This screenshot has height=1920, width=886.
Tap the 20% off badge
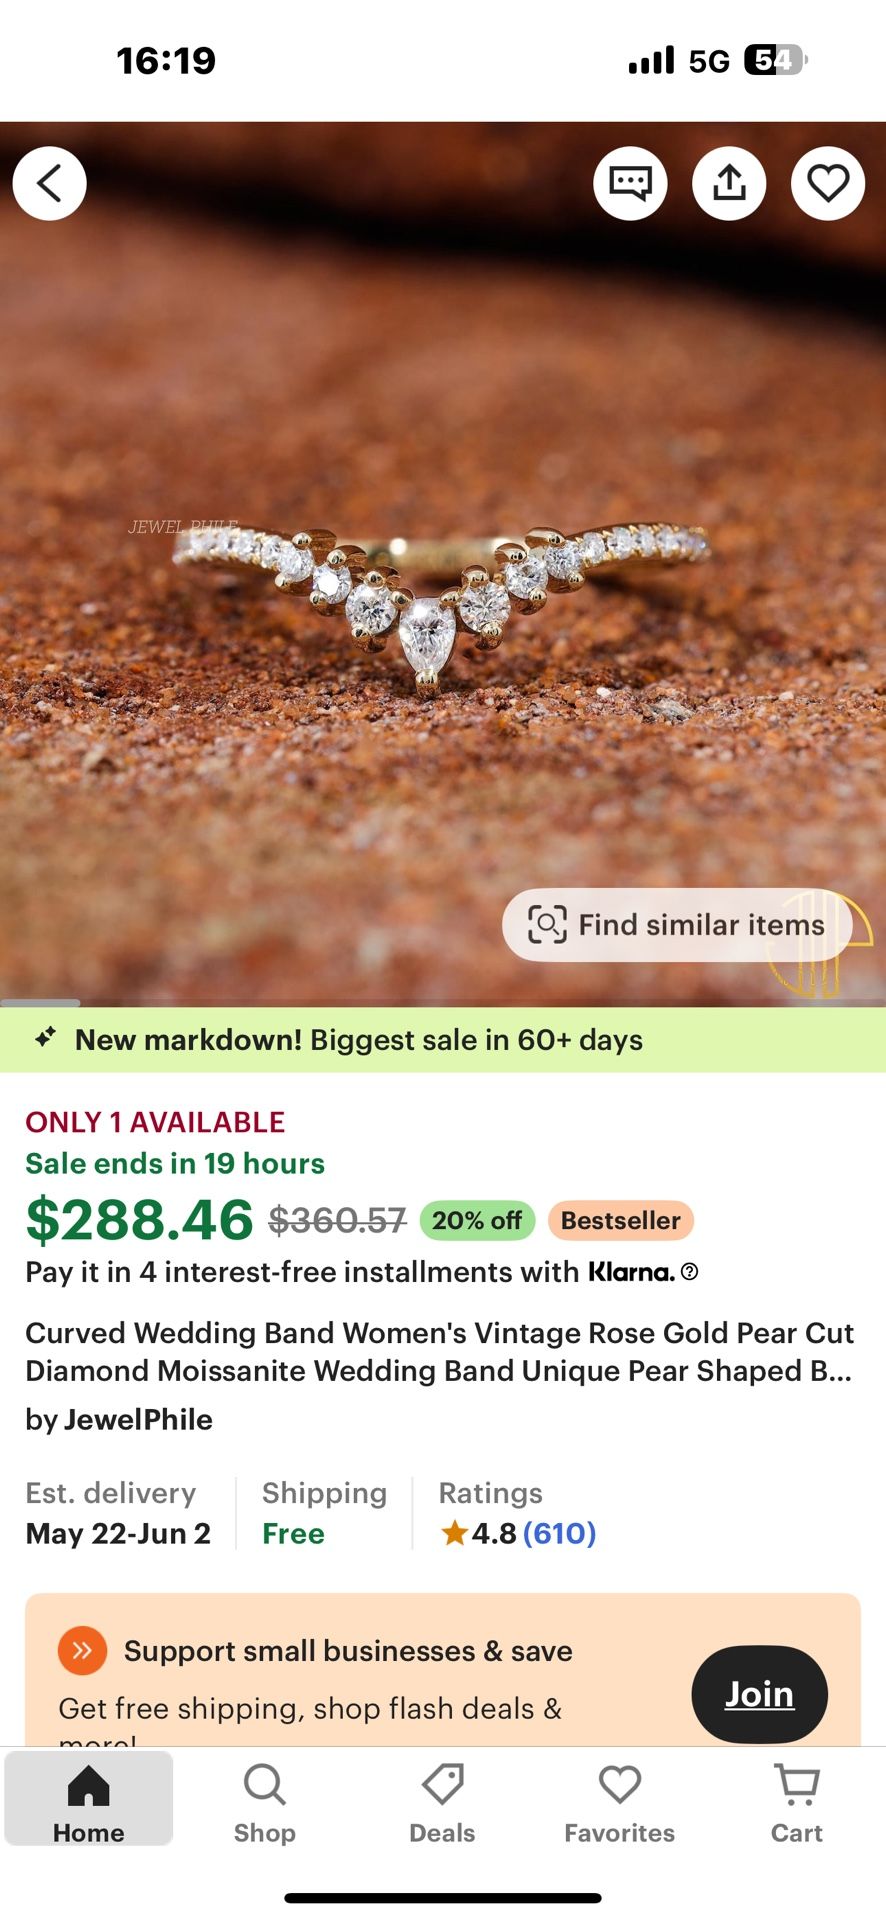tap(477, 1220)
